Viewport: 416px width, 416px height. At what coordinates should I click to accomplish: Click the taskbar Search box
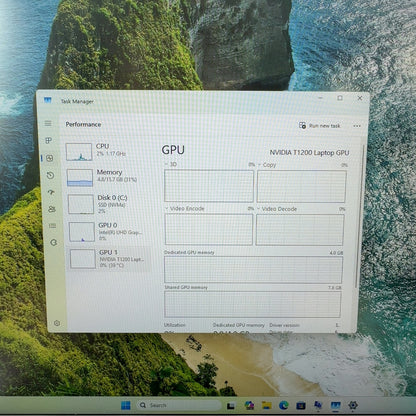coord(179,405)
